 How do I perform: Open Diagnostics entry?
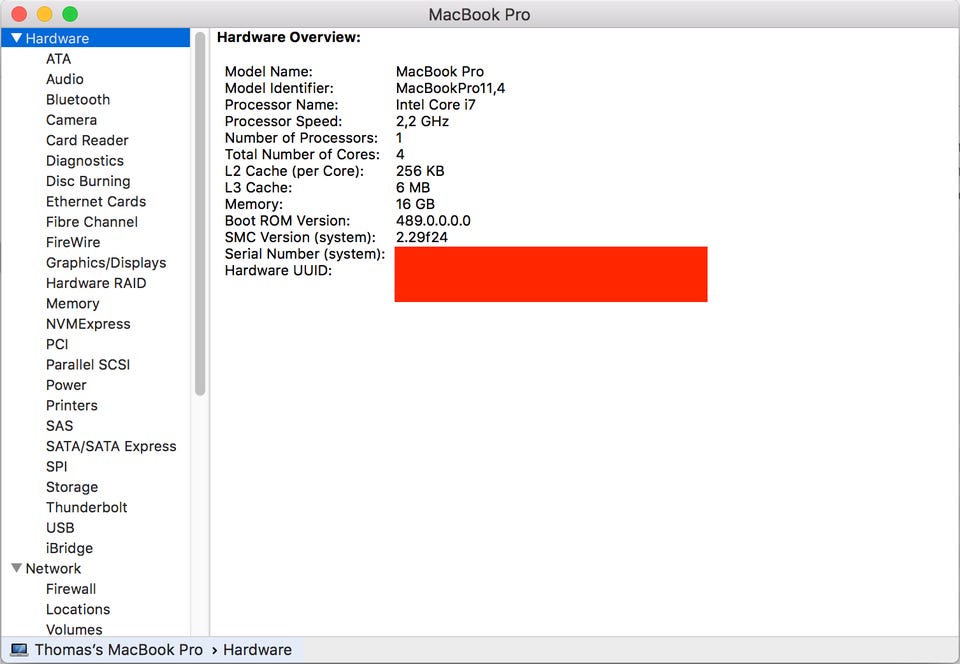84,160
